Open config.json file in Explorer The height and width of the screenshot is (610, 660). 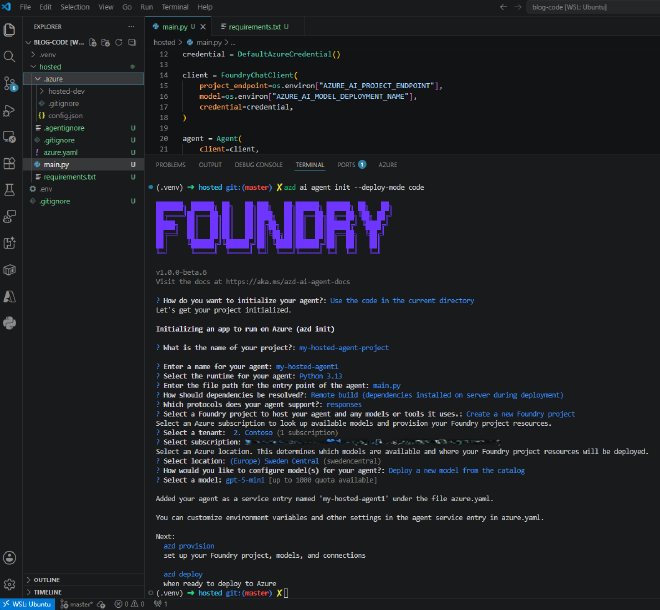[83, 116]
